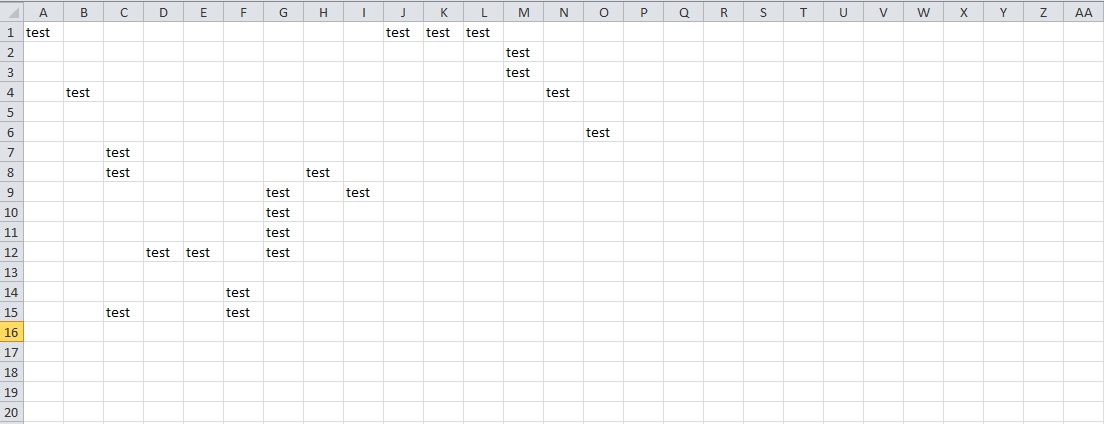1104x424 pixels.
Task: Click row 20 header
Action: point(11,412)
